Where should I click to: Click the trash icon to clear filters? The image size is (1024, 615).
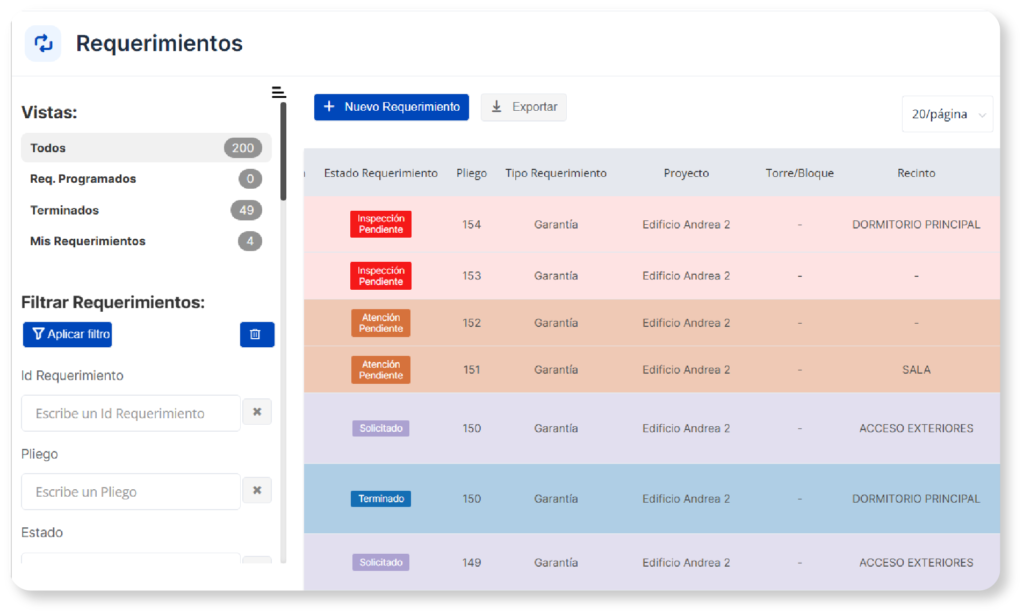(x=257, y=335)
